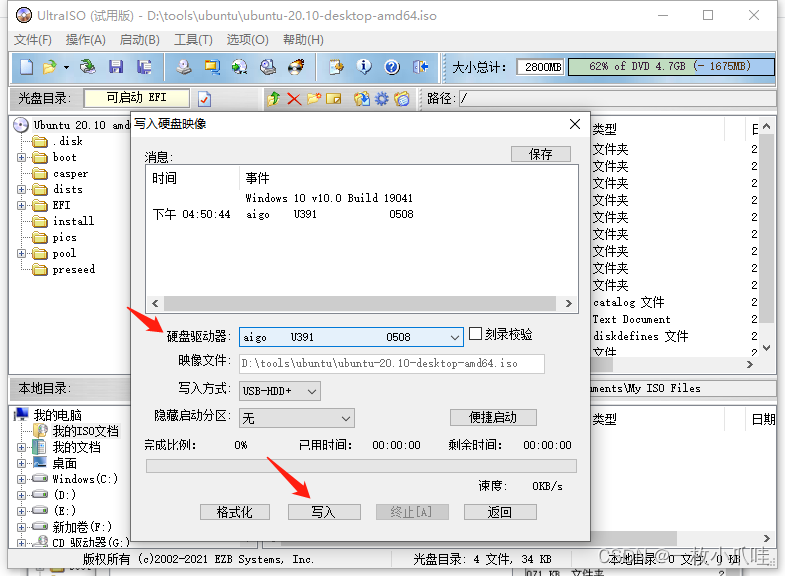Click the Extract files icon

coord(361,99)
